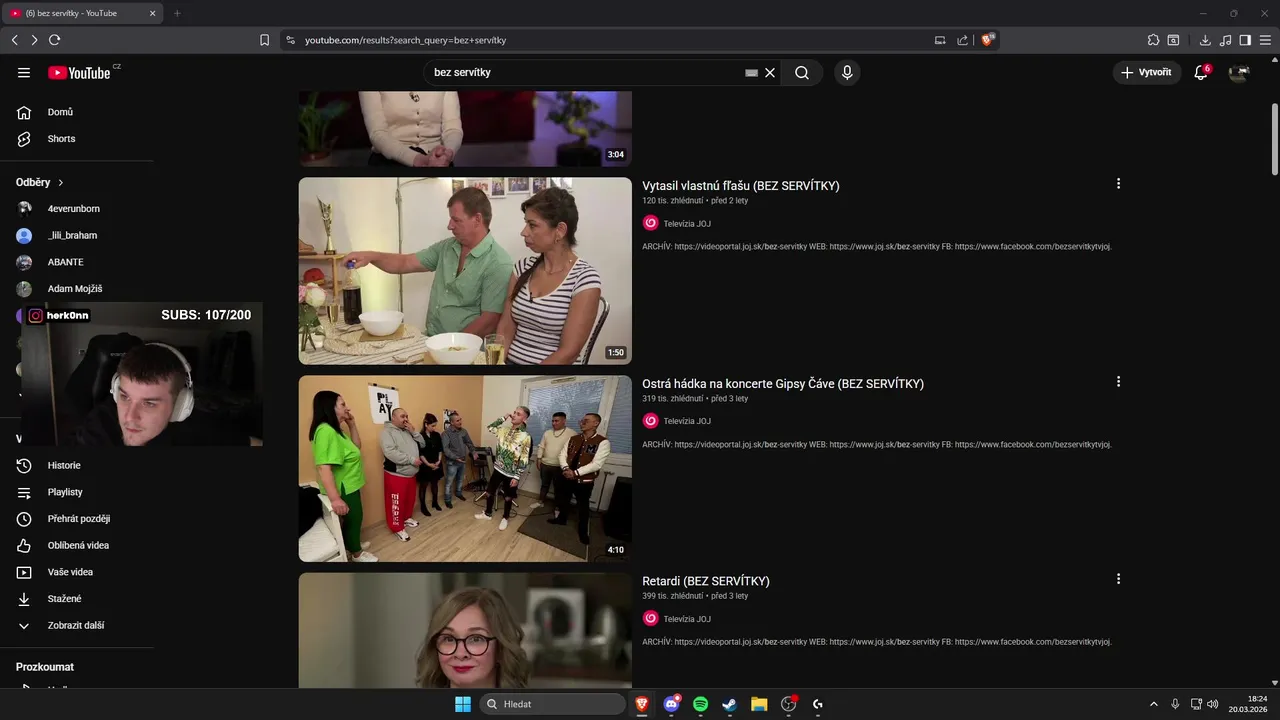
Task: Open 'Vytasil vlastnú fľašu (BEZ SERVÍTKY)' video title
Action: coord(741,186)
